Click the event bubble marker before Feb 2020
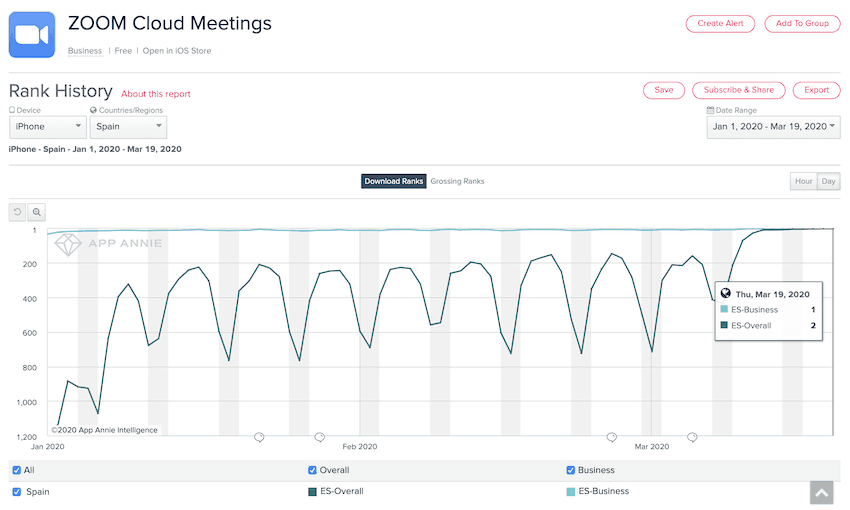Viewport: 850px width, 510px height. (x=319, y=437)
